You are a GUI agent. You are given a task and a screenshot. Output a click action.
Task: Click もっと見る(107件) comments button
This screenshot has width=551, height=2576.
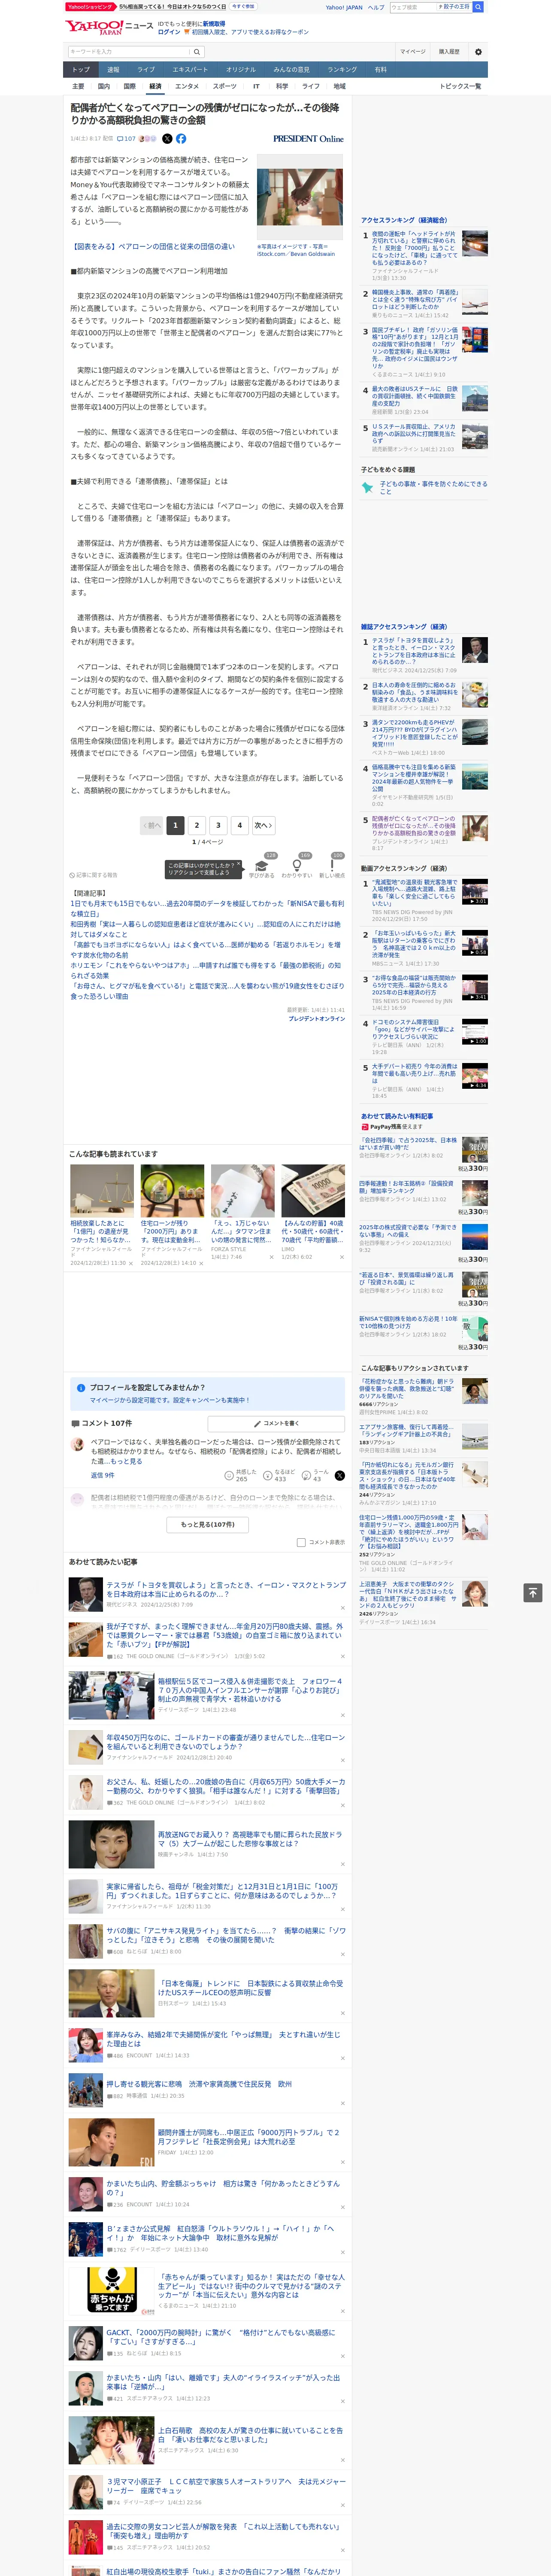tap(208, 1524)
